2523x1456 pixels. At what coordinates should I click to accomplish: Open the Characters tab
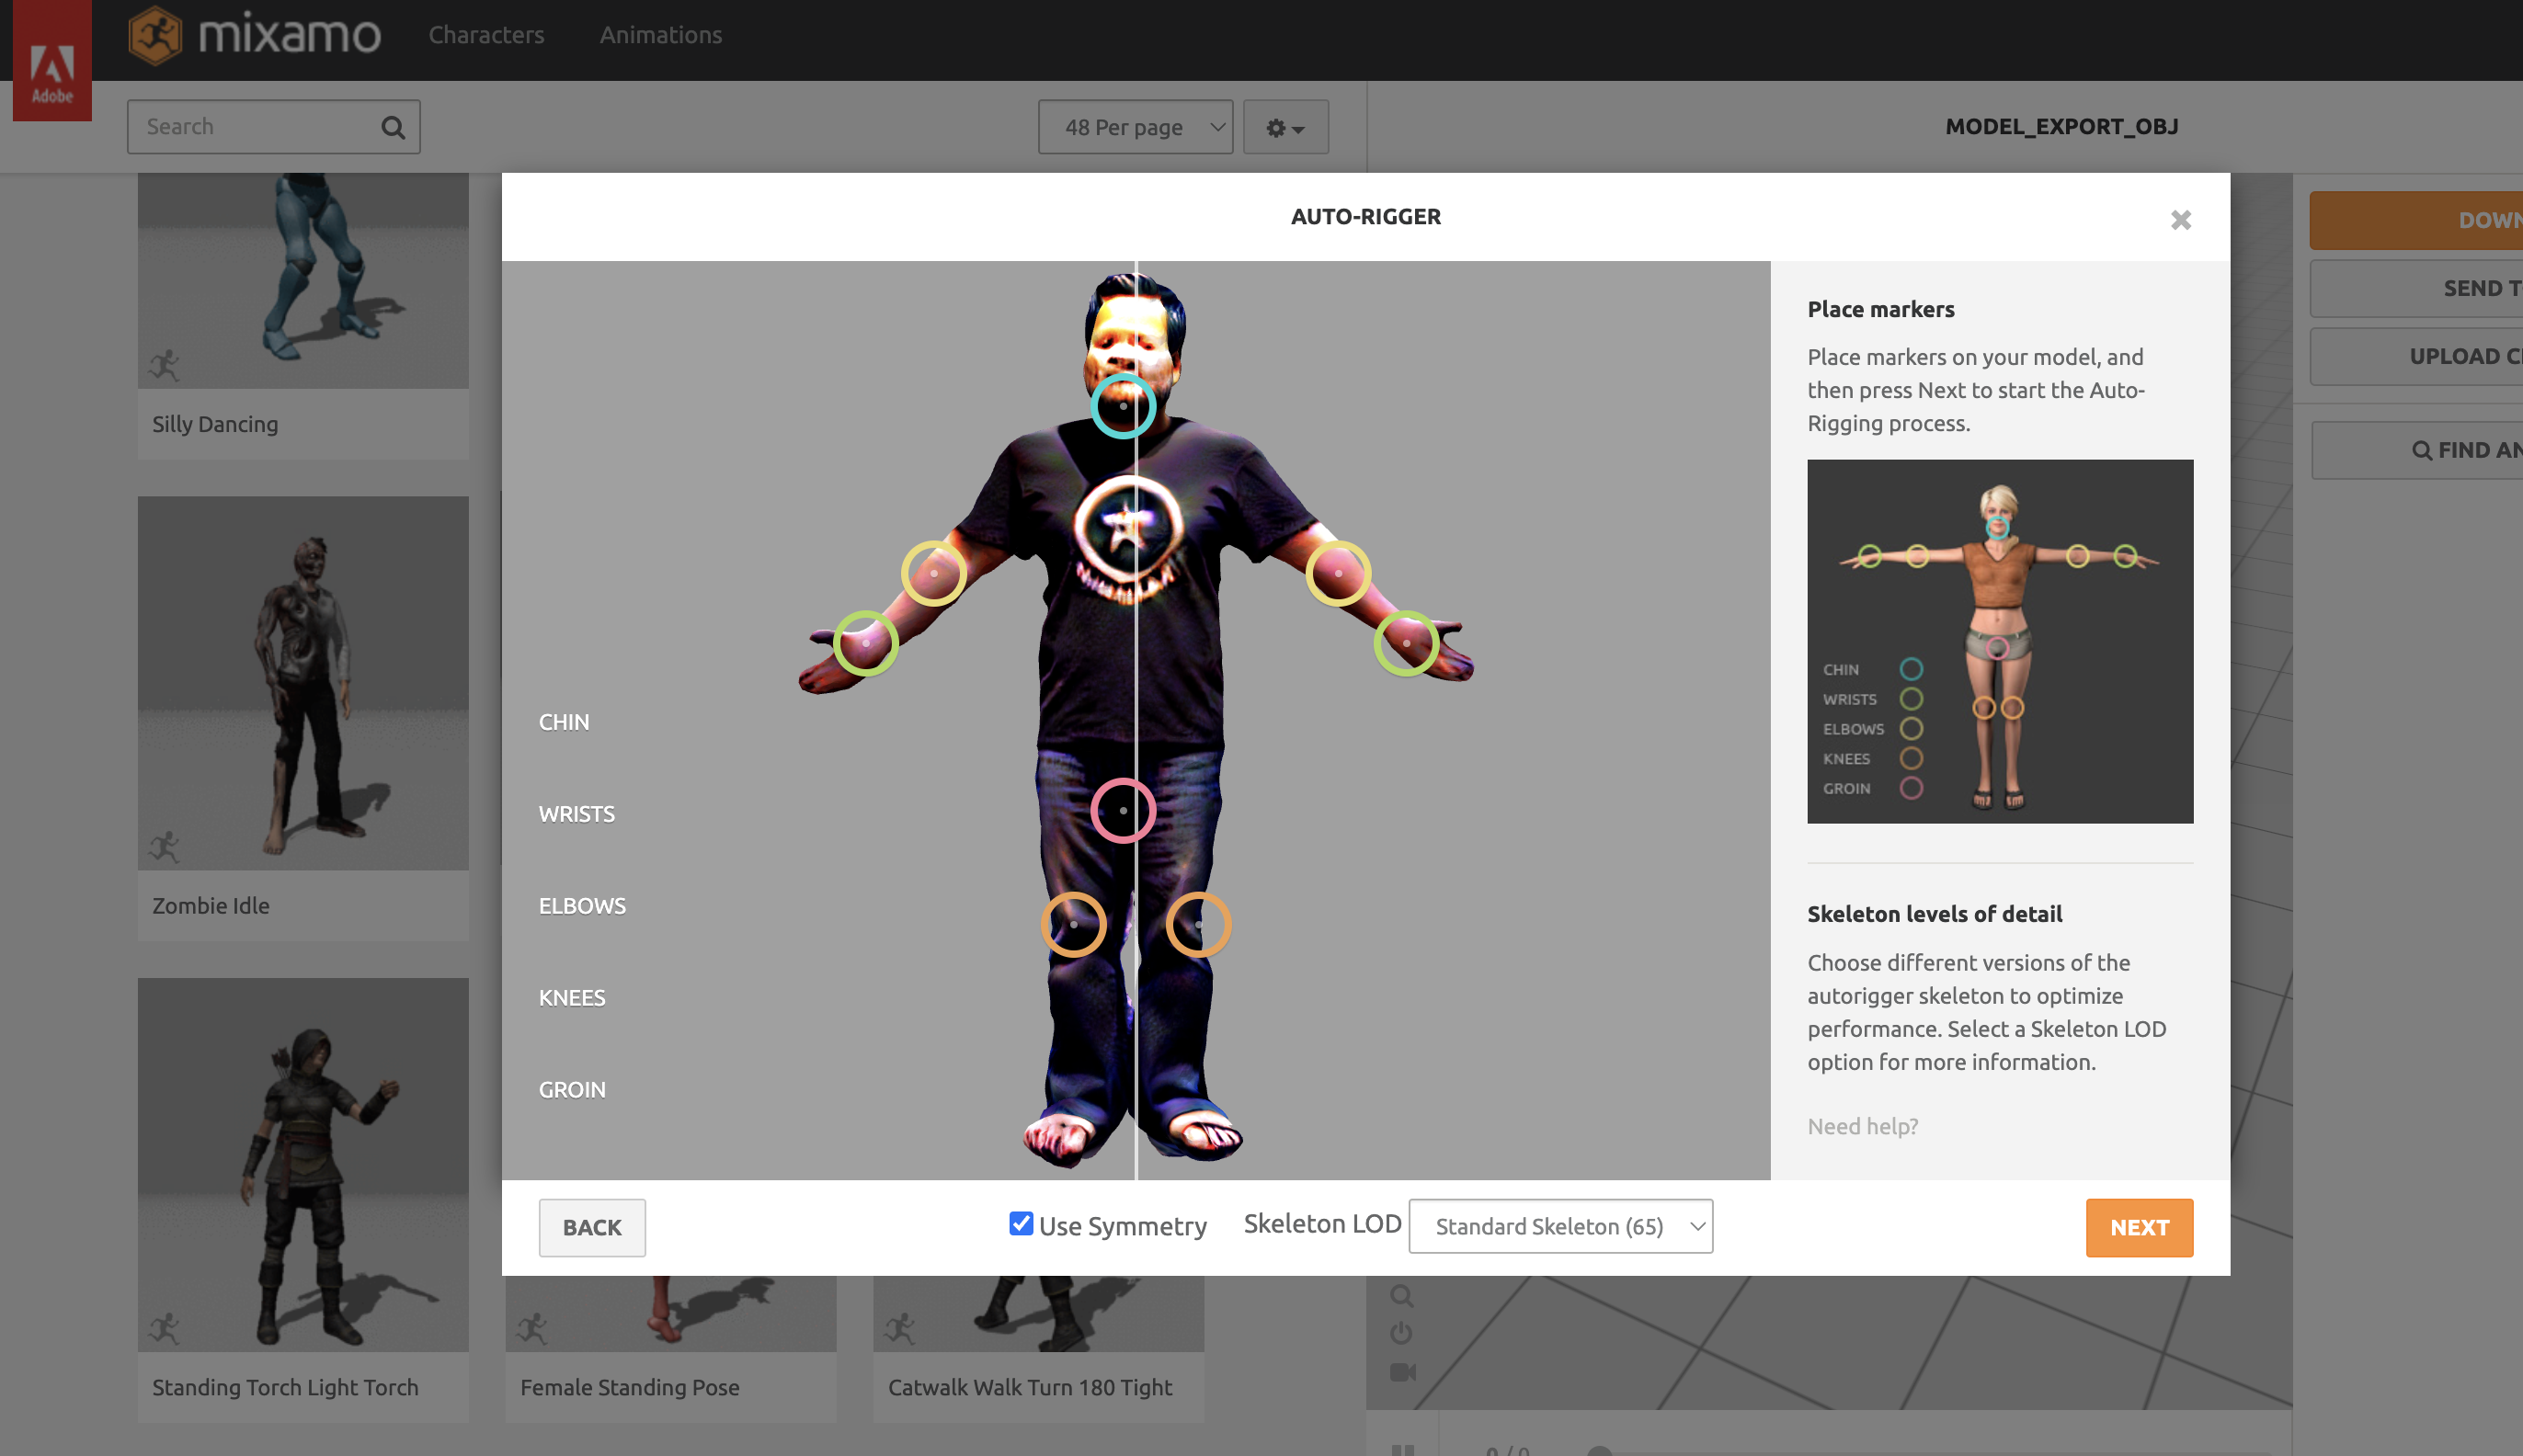tap(486, 35)
